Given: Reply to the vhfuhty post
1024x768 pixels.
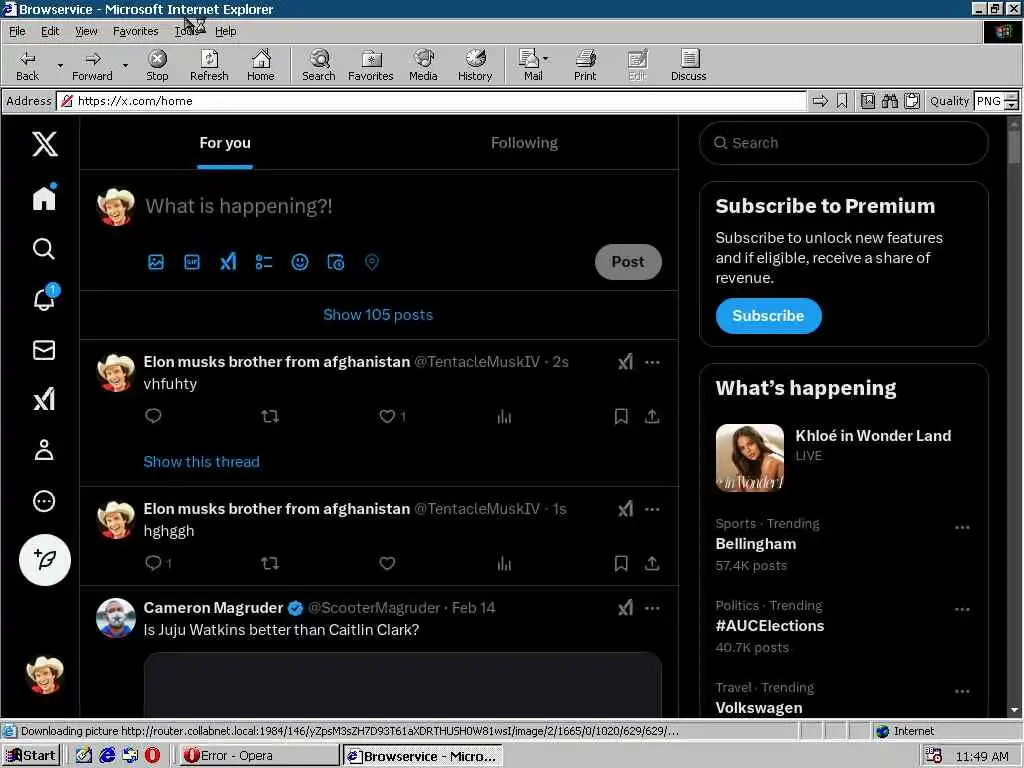Looking at the screenshot, I should click(x=153, y=416).
